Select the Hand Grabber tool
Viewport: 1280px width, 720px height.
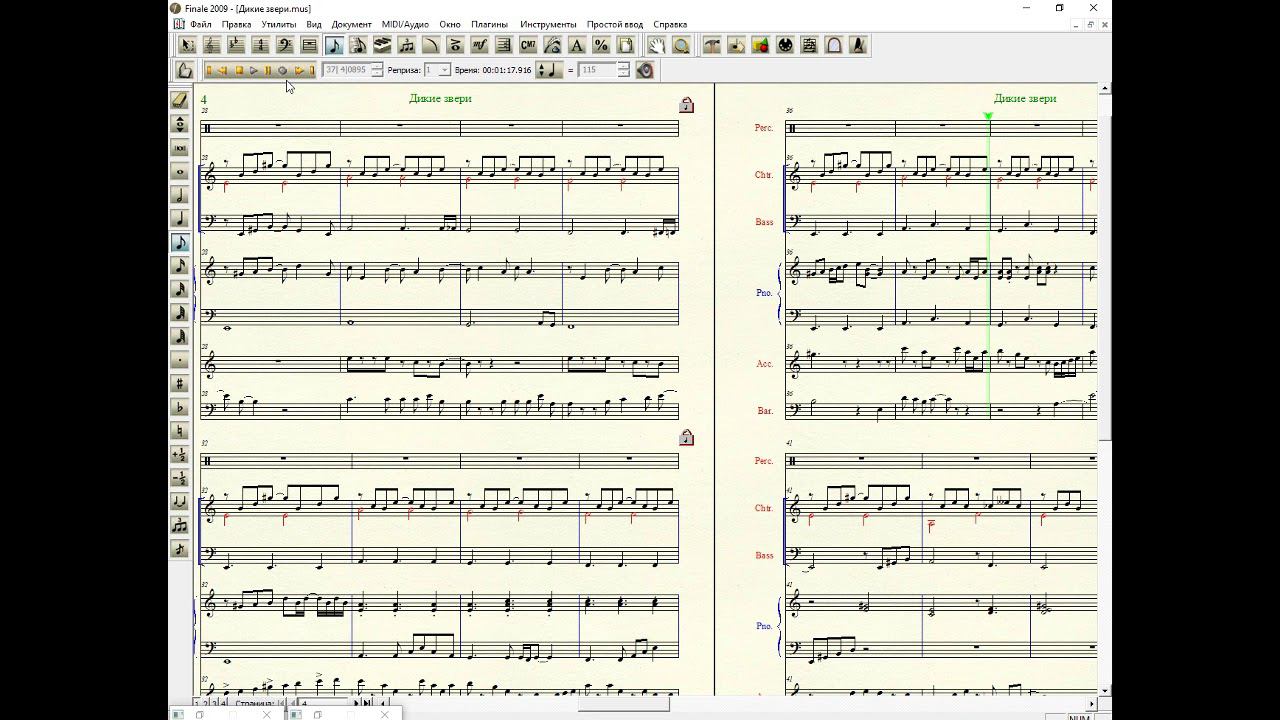[x=657, y=45]
